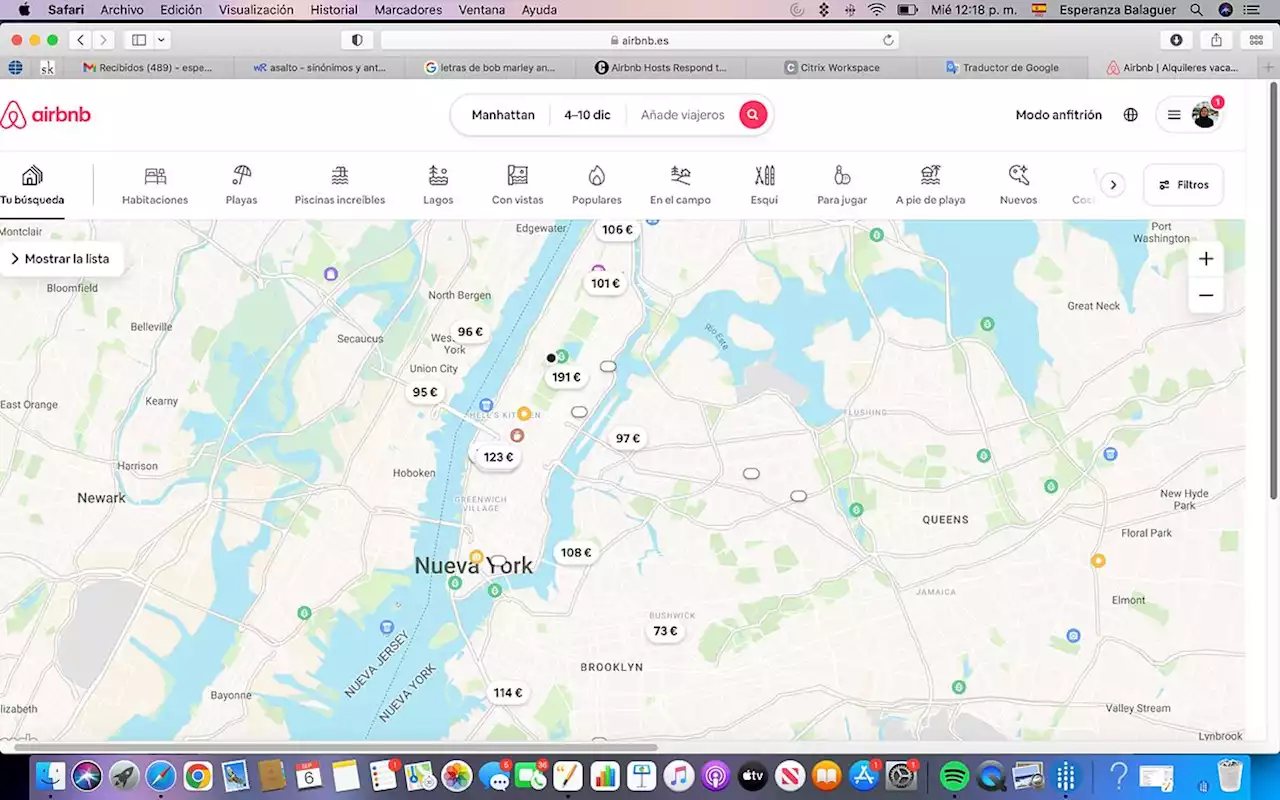Viewport: 1280px width, 800px height.
Task: Show Safari tab overview
Action: [1256, 40]
